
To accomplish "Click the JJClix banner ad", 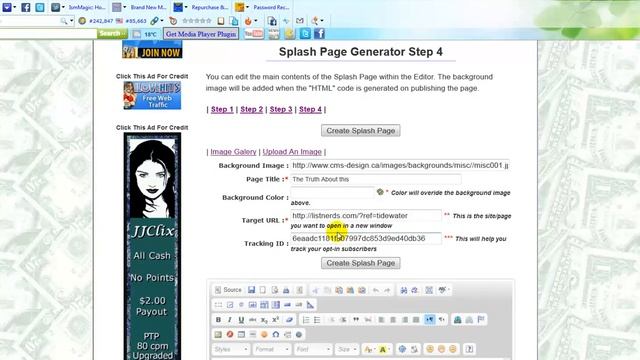I will point(152,246).
